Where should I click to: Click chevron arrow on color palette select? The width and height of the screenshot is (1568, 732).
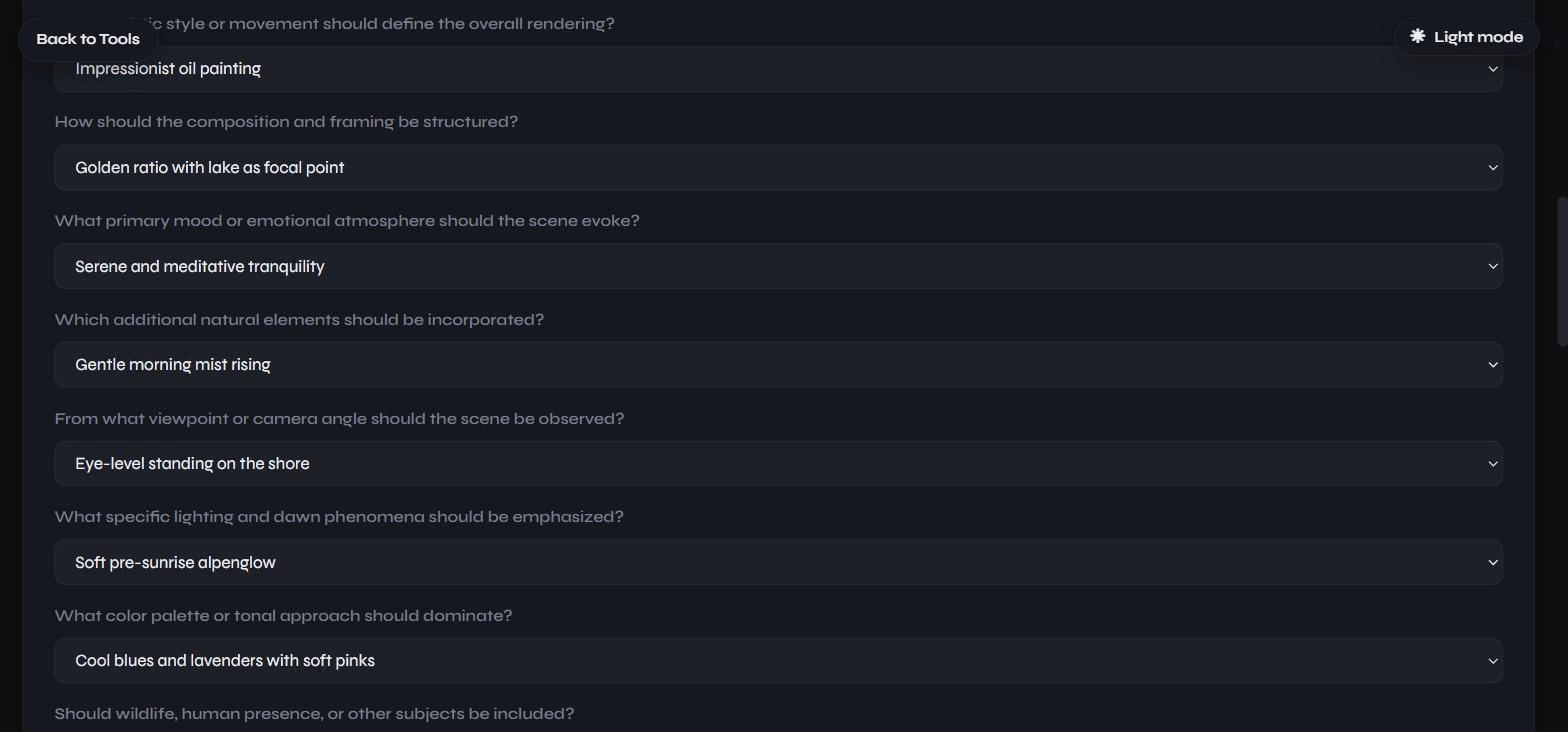pos(1492,661)
